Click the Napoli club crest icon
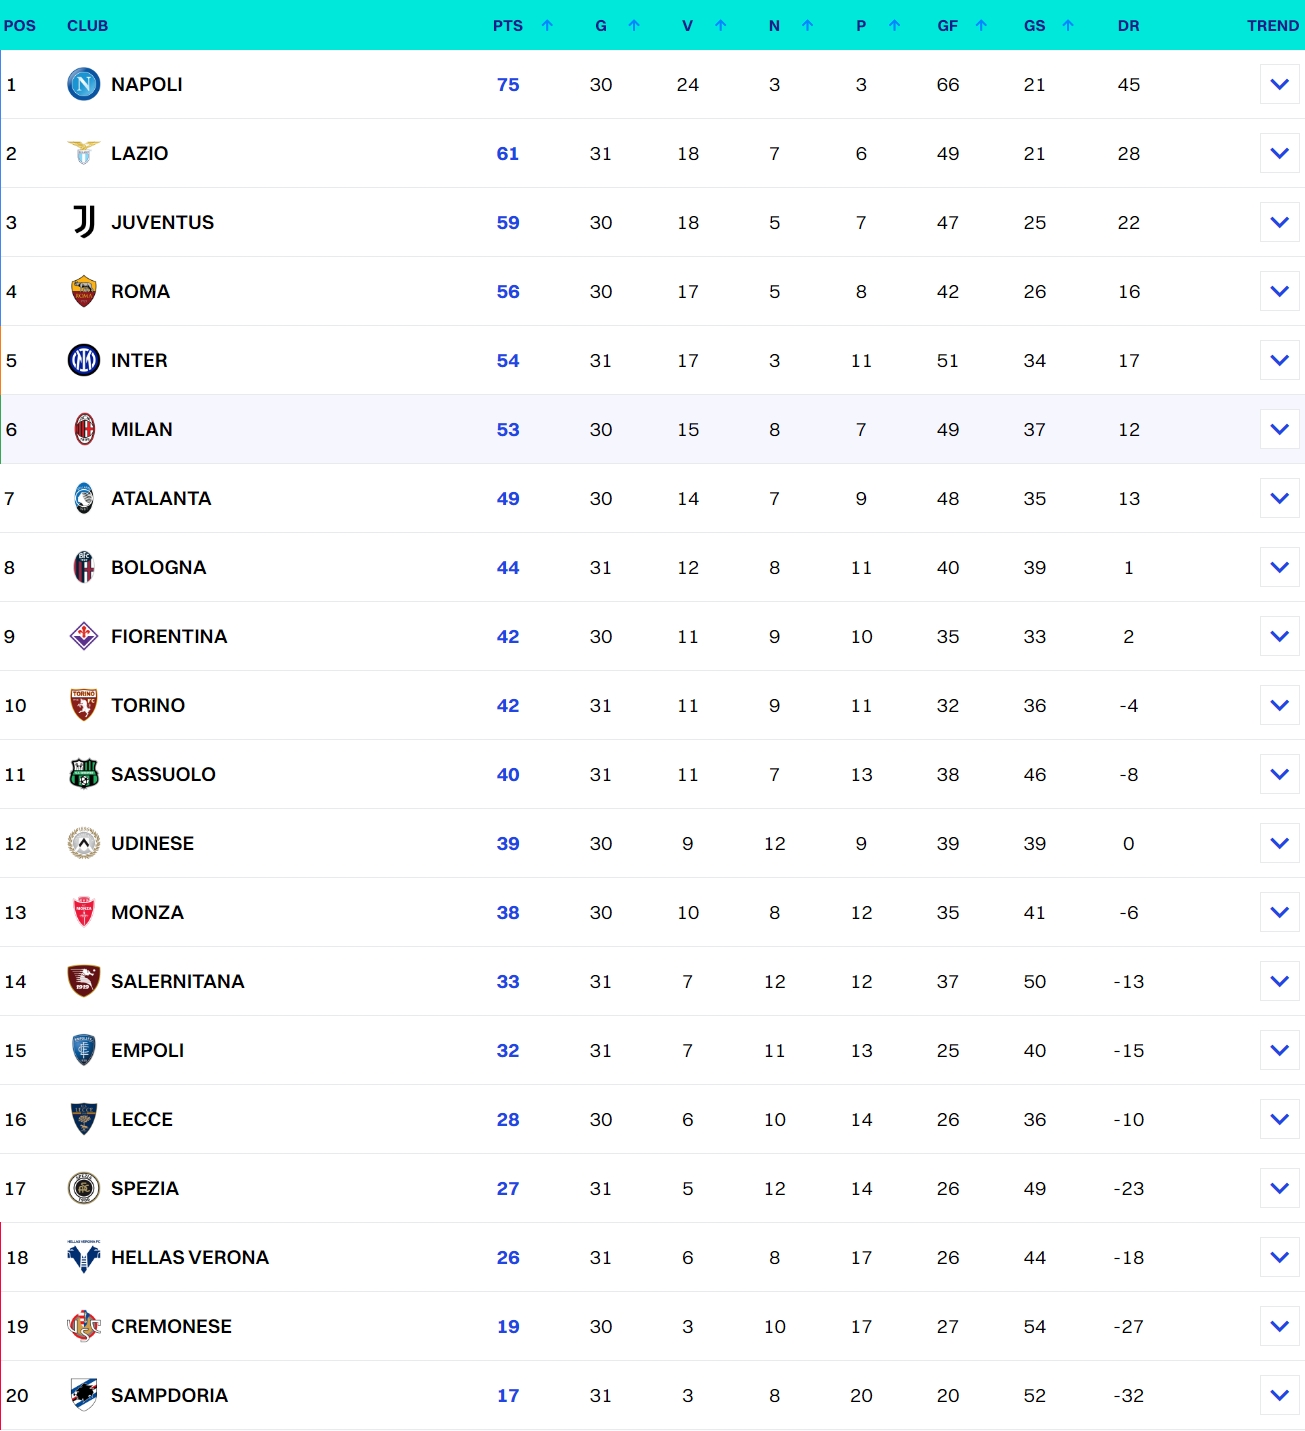Image resolution: width=1305 pixels, height=1431 pixels. pyautogui.click(x=84, y=84)
